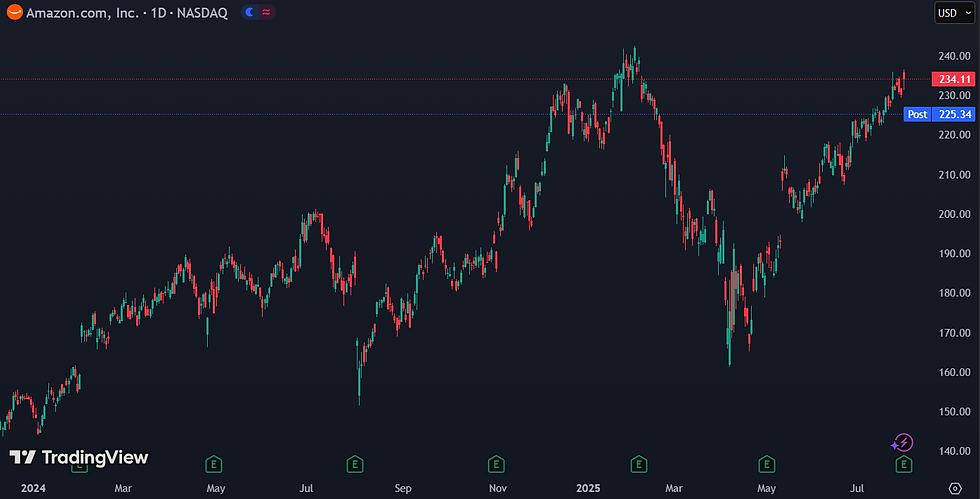Click the 190.00 price axis label
This screenshot has height=499, width=980.
pyautogui.click(x=954, y=253)
